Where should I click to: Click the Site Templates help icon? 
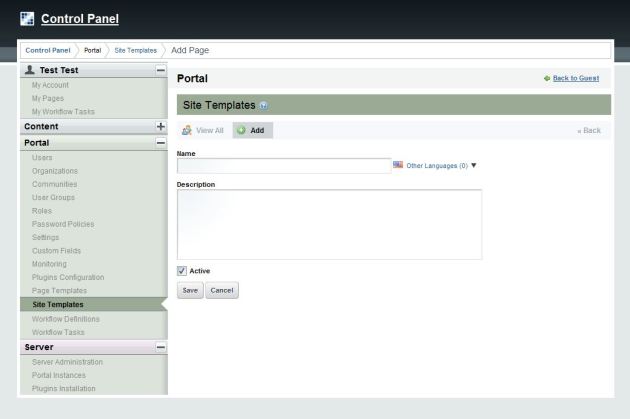point(263,105)
